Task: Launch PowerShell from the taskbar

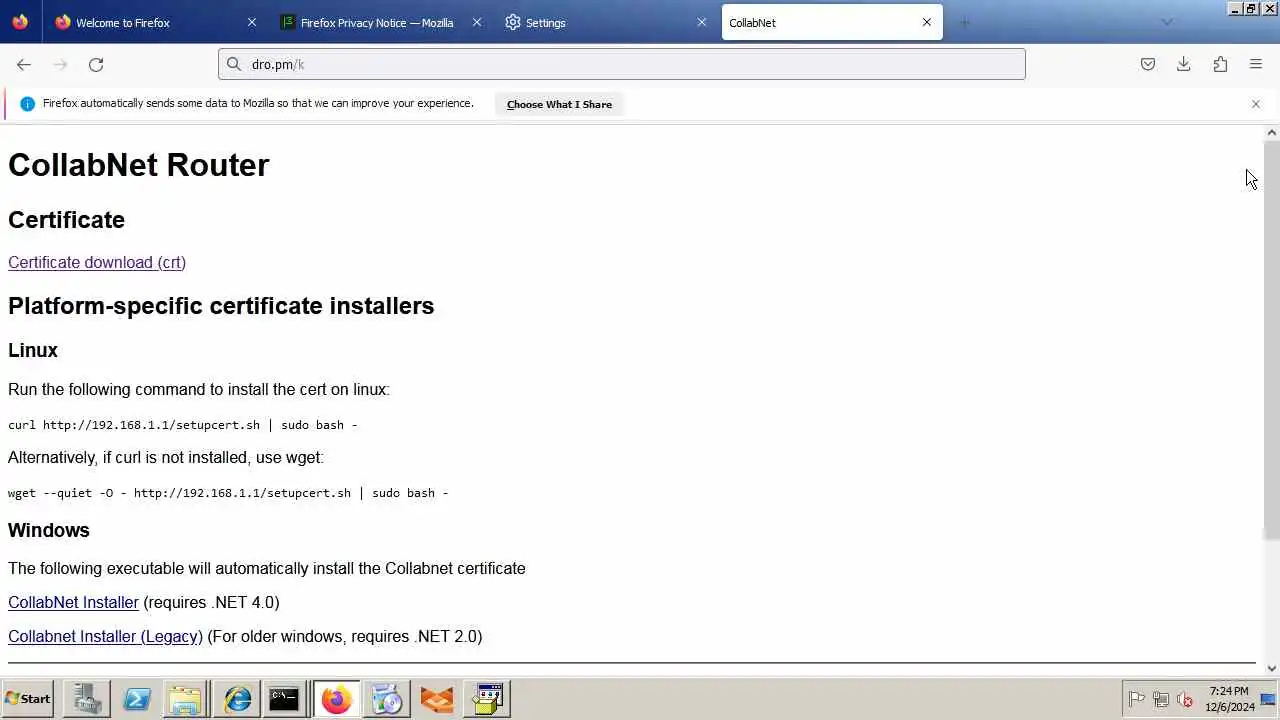Action: click(x=137, y=699)
